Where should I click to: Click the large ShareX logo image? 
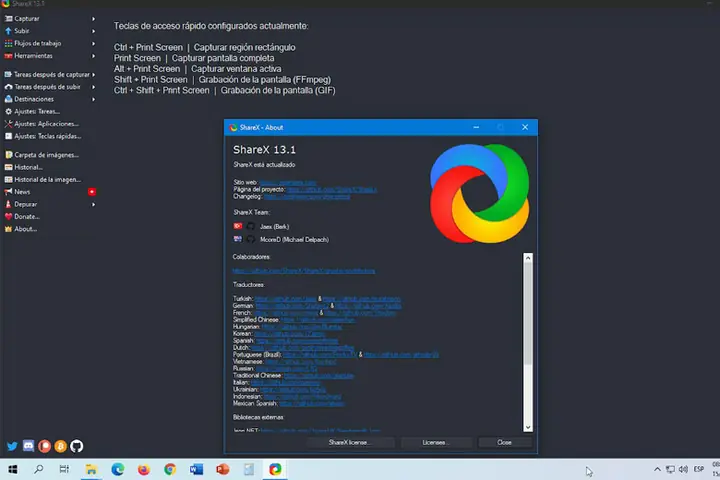click(x=479, y=193)
